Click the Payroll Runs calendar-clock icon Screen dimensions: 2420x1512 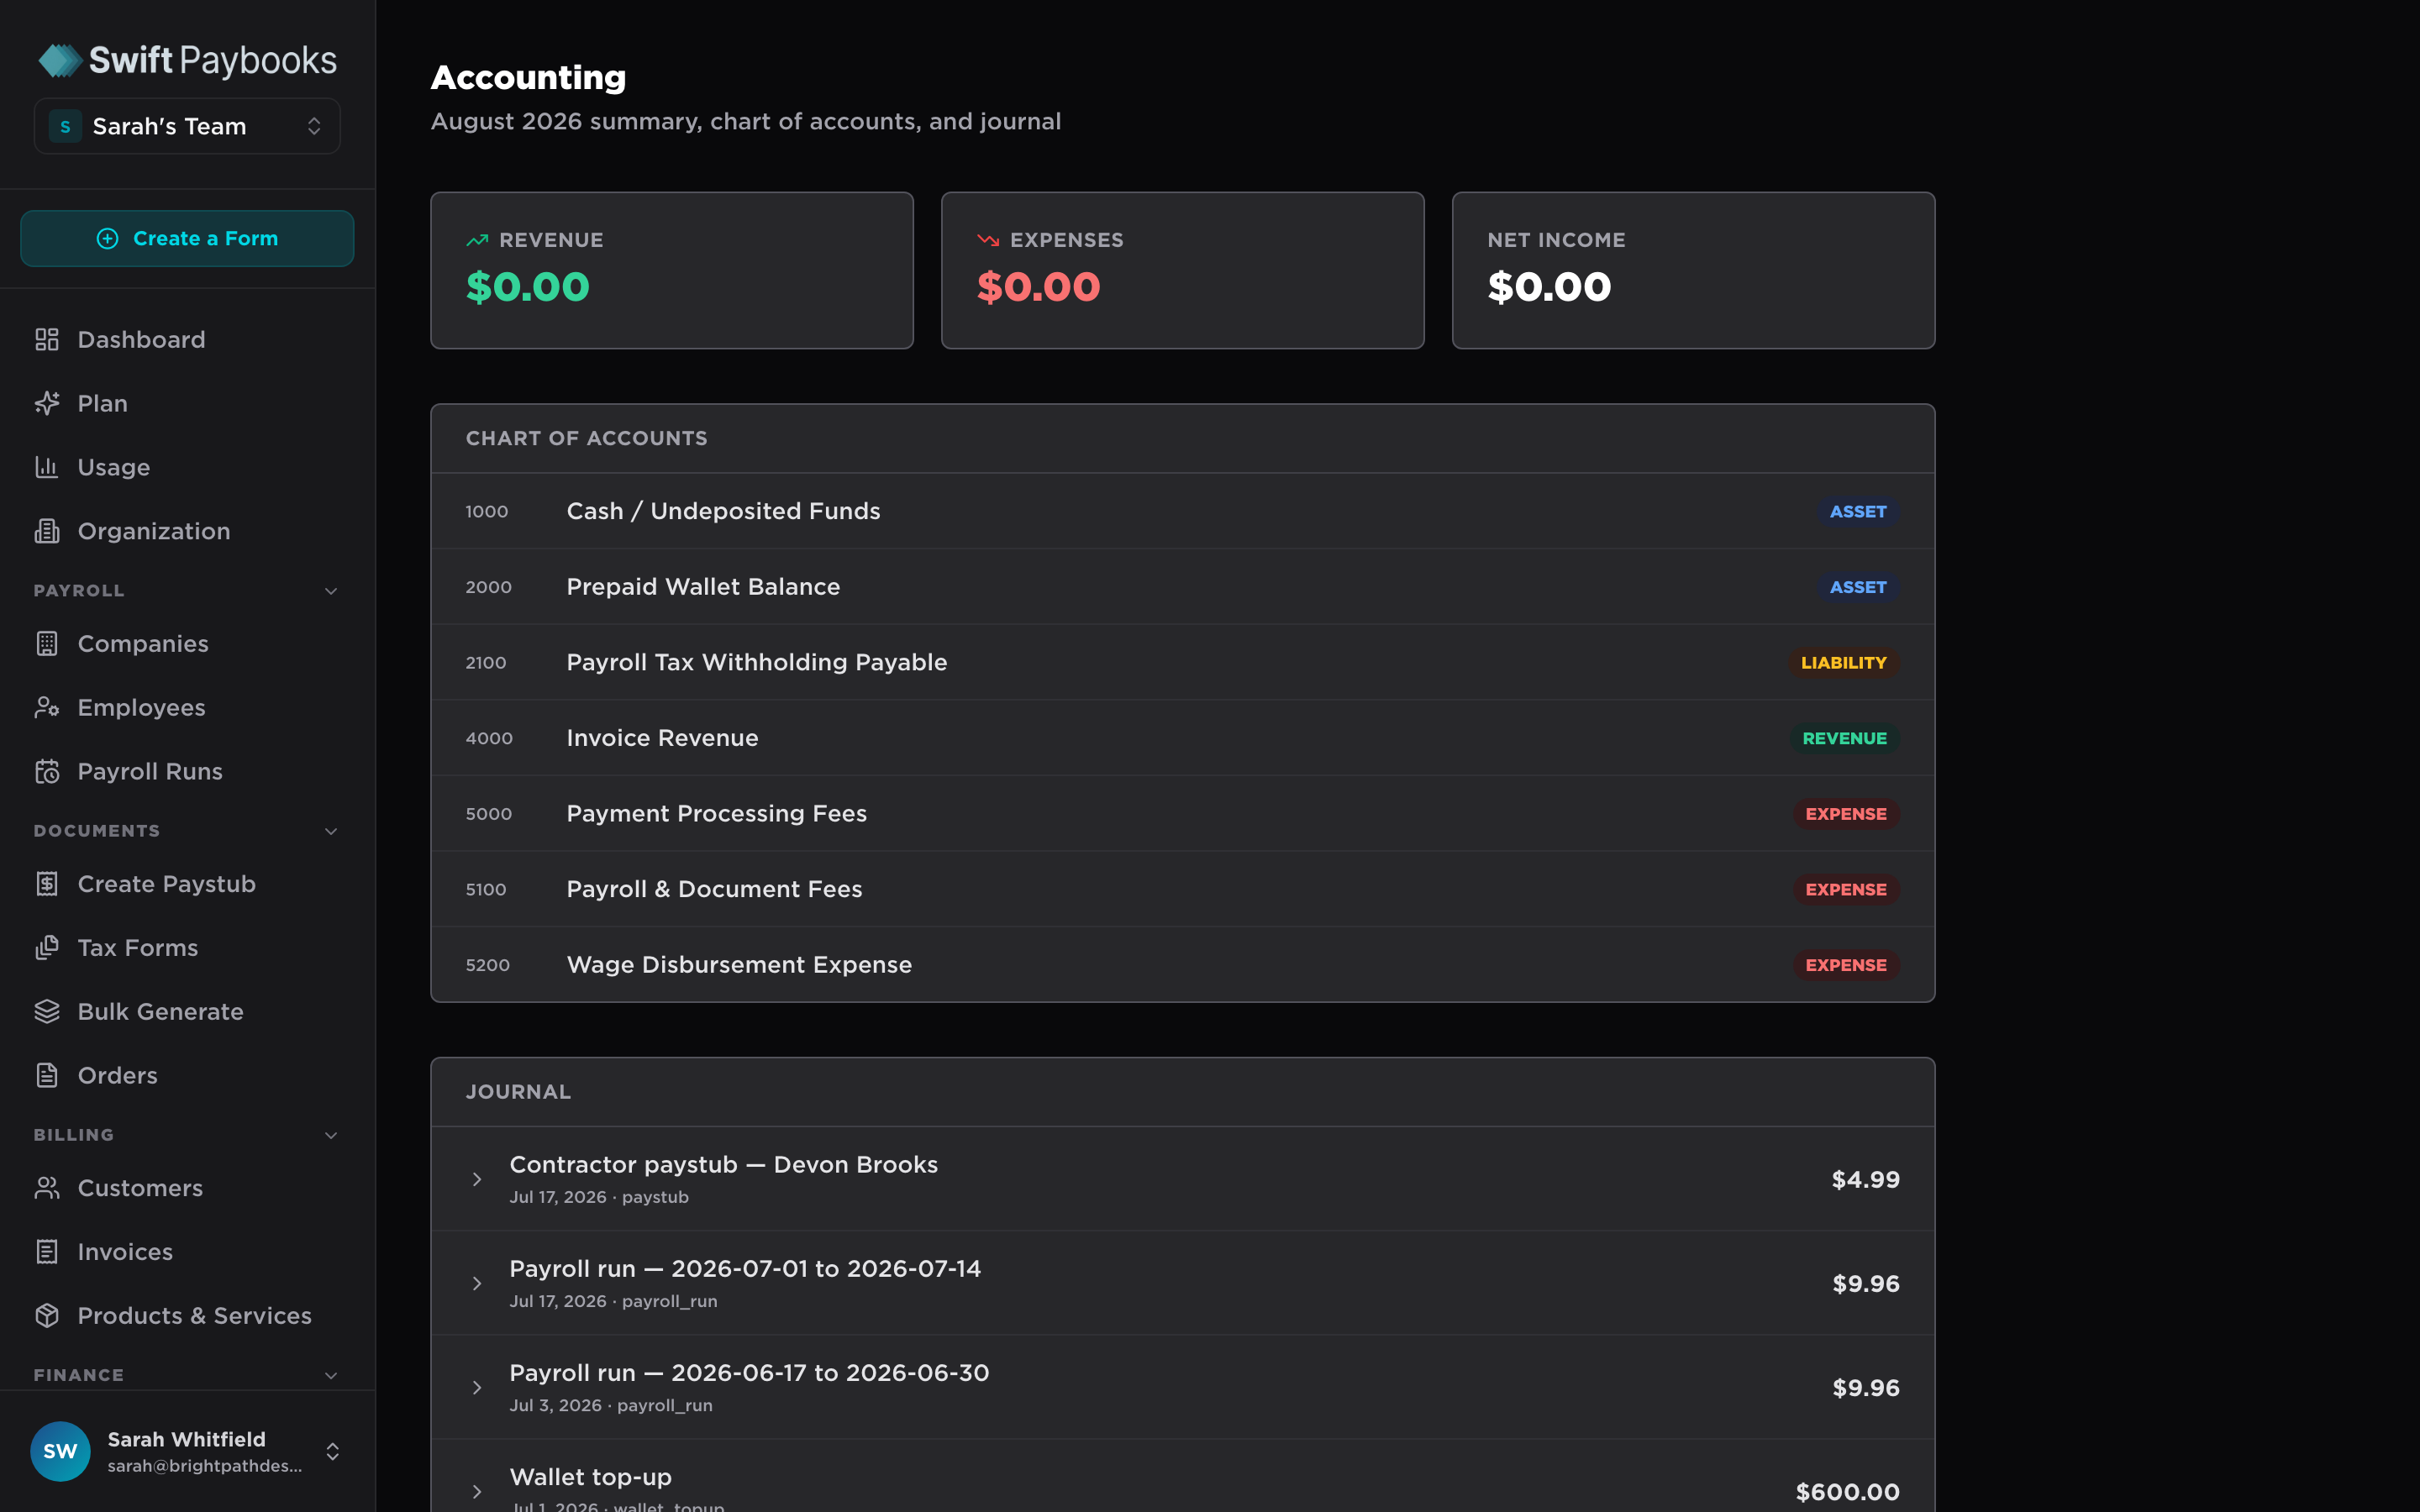coord(47,771)
